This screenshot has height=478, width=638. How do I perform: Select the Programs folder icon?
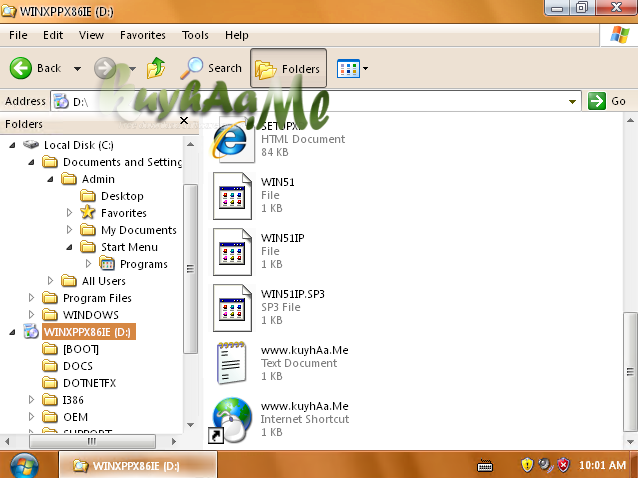pyautogui.click(x=107, y=264)
